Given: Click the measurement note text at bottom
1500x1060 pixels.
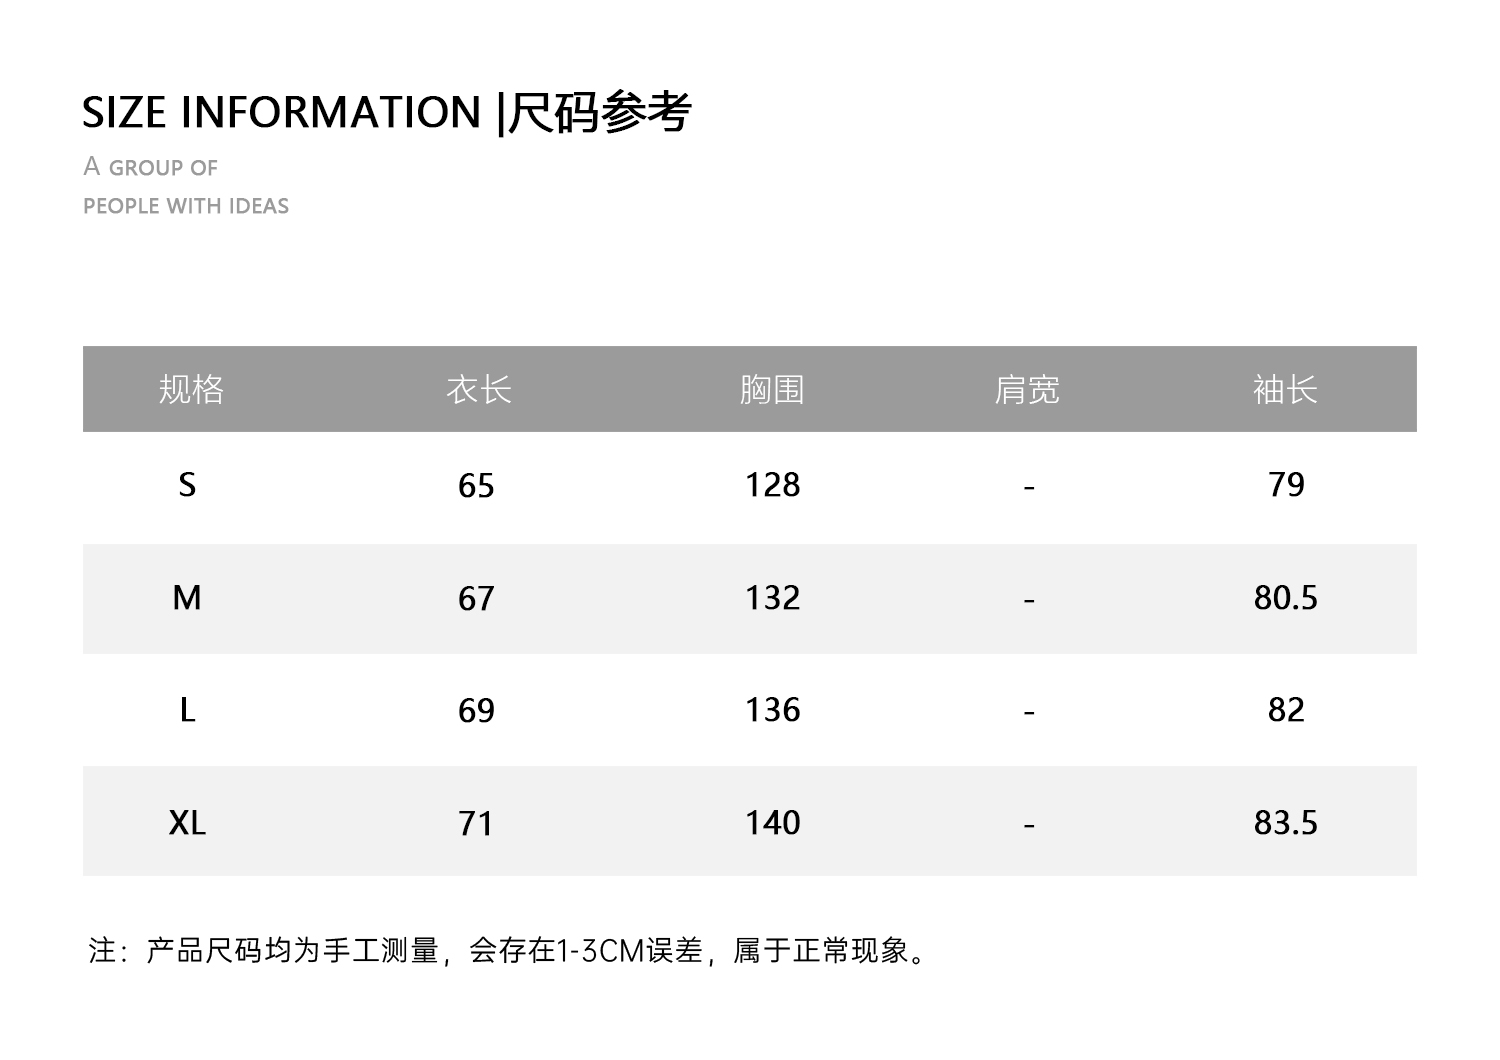Looking at the screenshot, I should [x=510, y=950].
